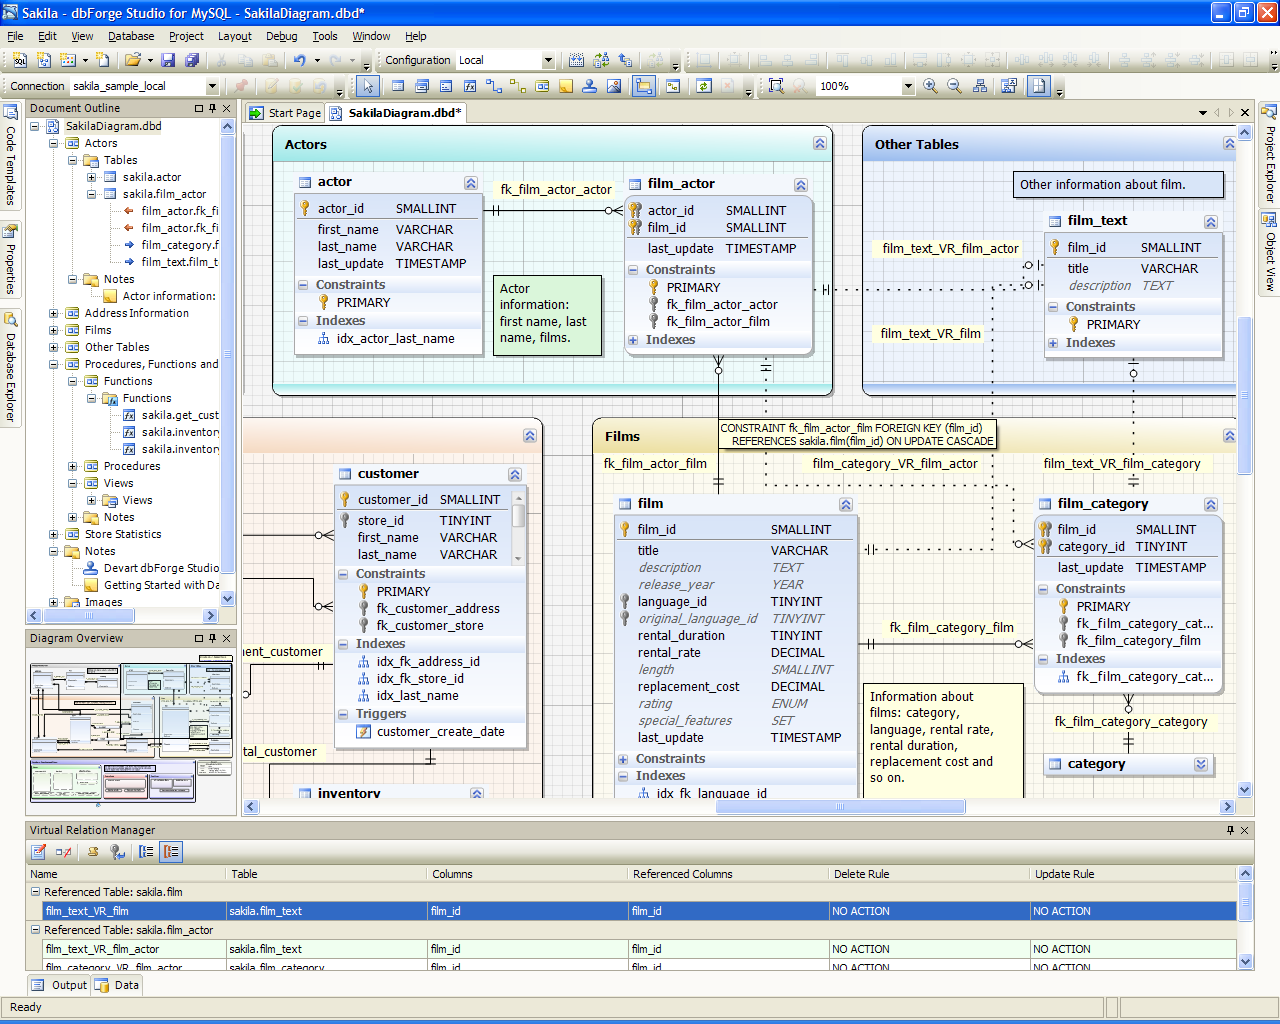Open the Layout menu
This screenshot has height=1024, width=1280.
point(235,36)
